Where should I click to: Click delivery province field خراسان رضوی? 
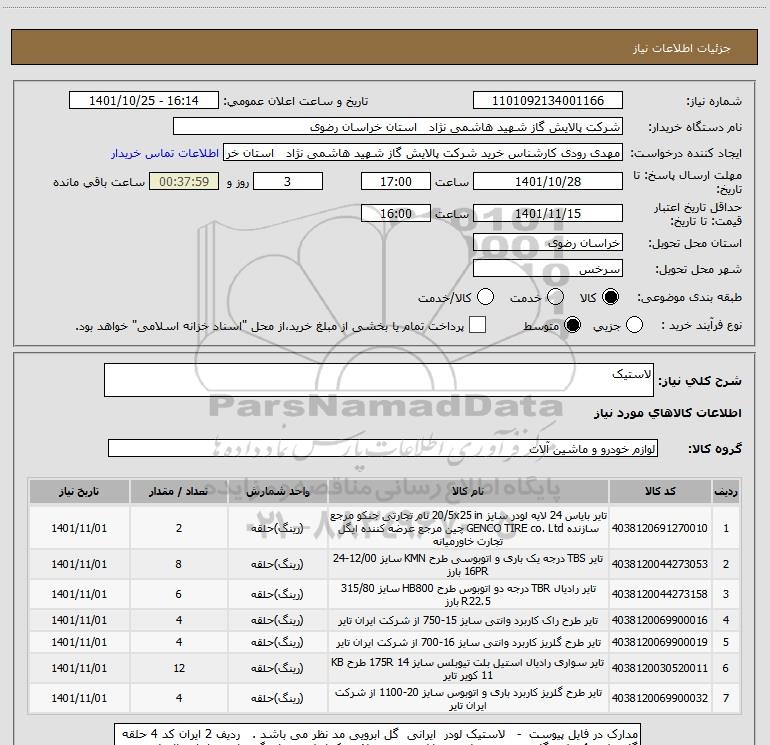coord(548,243)
